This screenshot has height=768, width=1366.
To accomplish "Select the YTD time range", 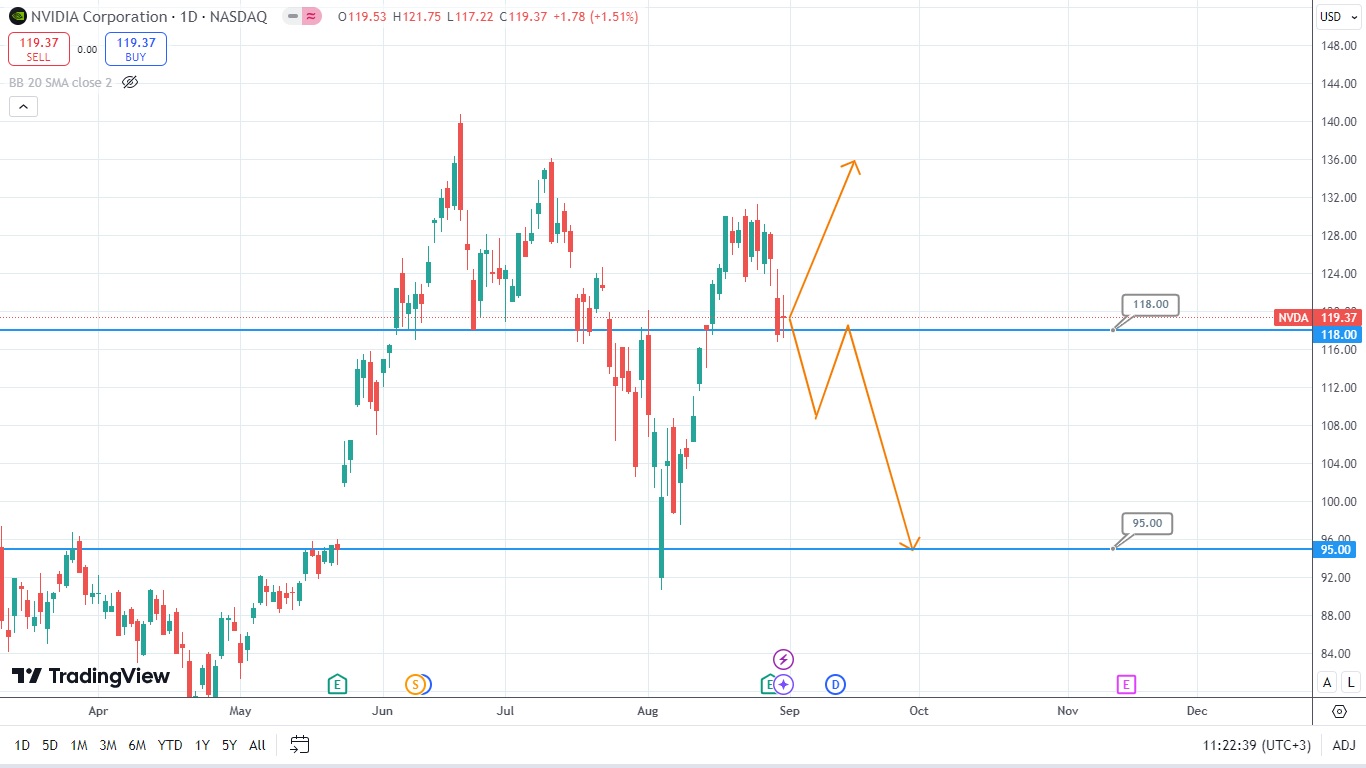I will pyautogui.click(x=171, y=745).
